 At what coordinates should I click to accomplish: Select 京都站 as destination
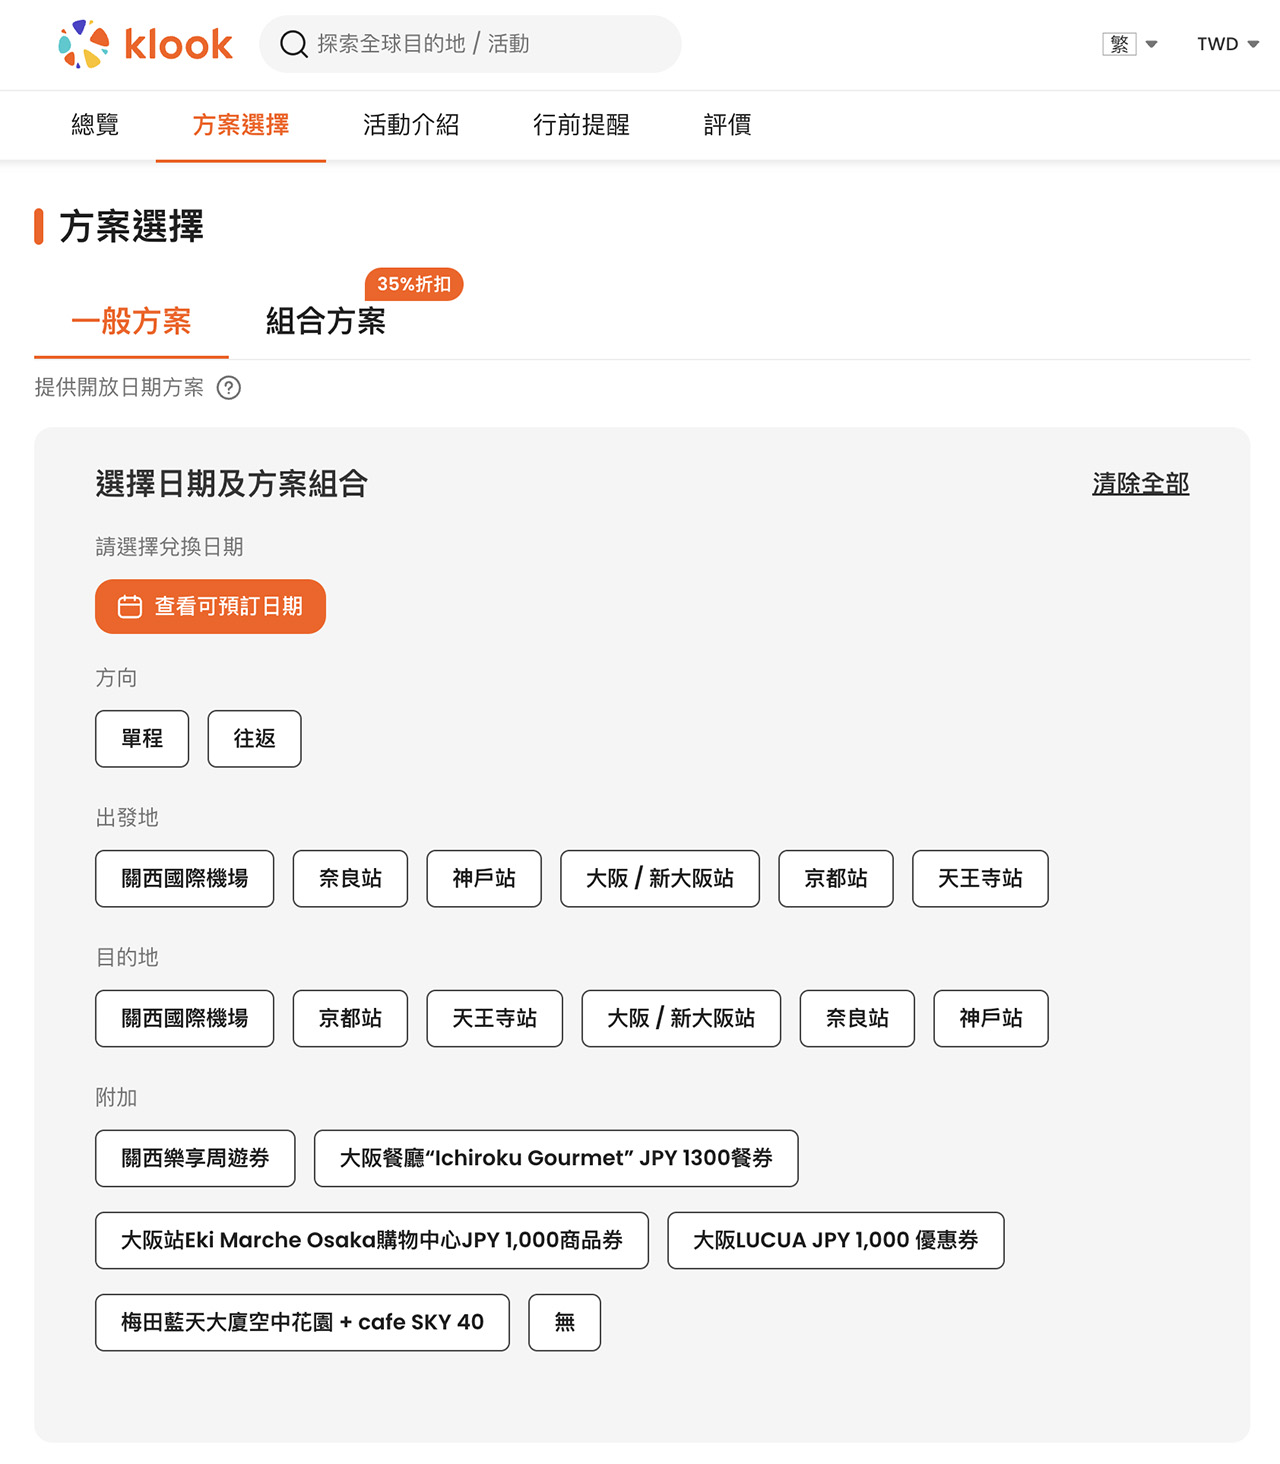click(x=350, y=1019)
